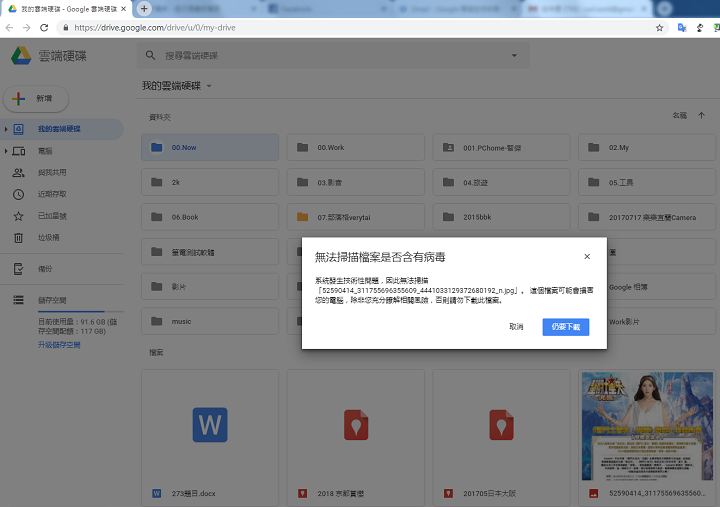This screenshot has width=720, height=507.
Task: Go back in the browser
Action: pyautogui.click(x=9, y=28)
